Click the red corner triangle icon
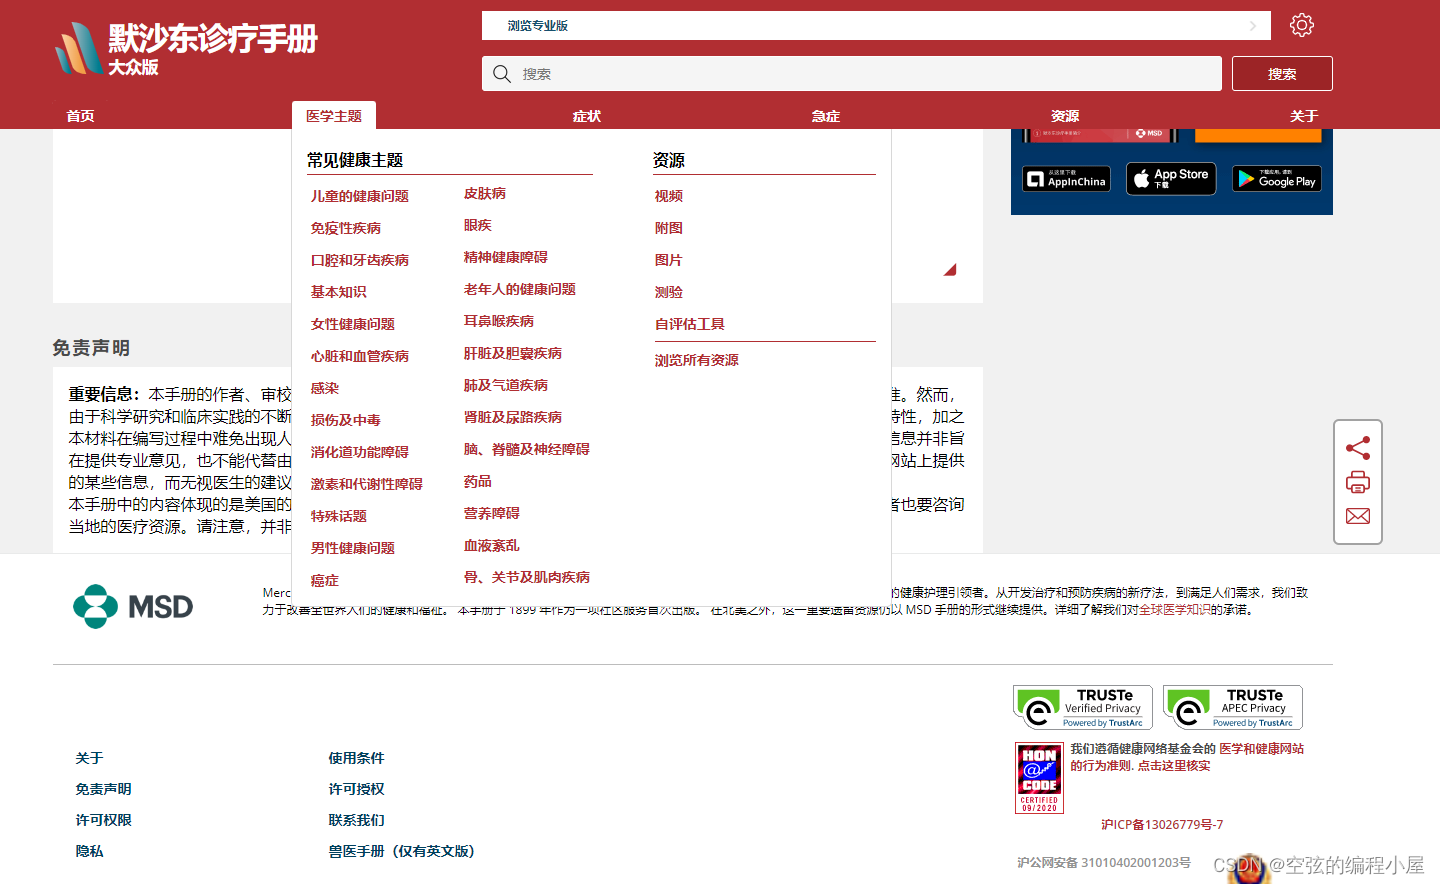 click(x=950, y=269)
